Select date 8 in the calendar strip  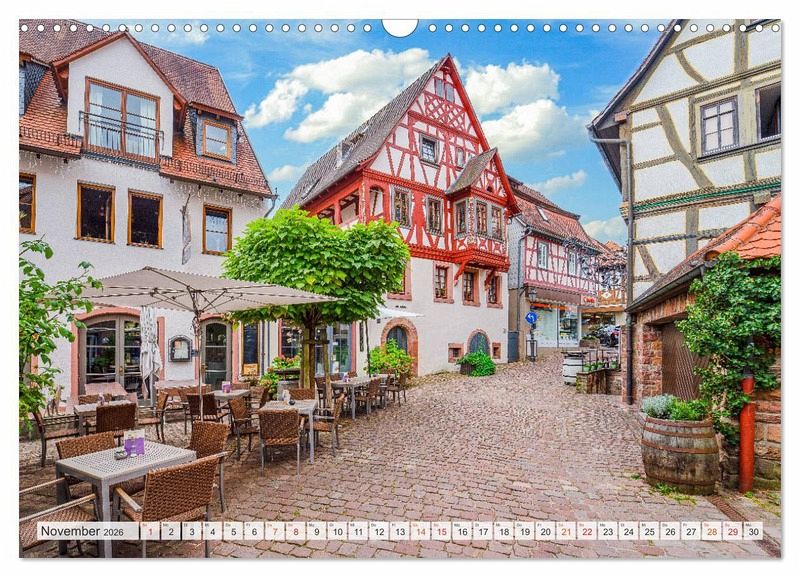point(296,531)
